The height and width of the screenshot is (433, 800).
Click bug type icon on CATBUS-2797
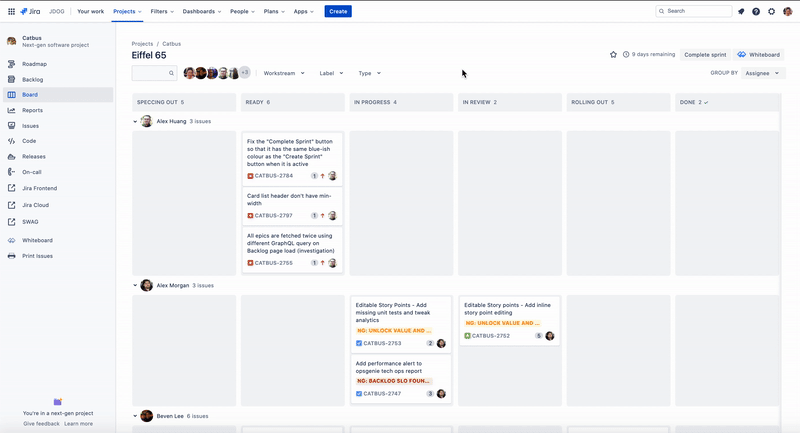[x=250, y=216]
